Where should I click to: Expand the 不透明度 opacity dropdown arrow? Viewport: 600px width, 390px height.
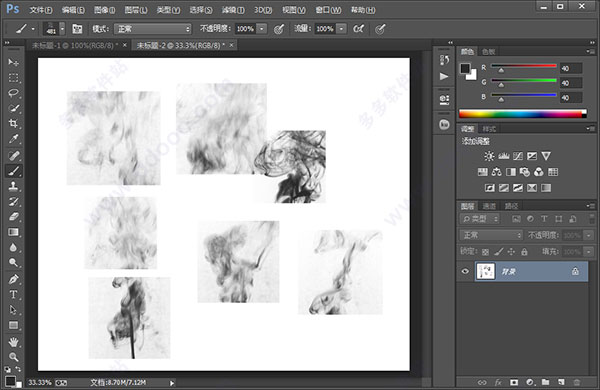pos(262,29)
